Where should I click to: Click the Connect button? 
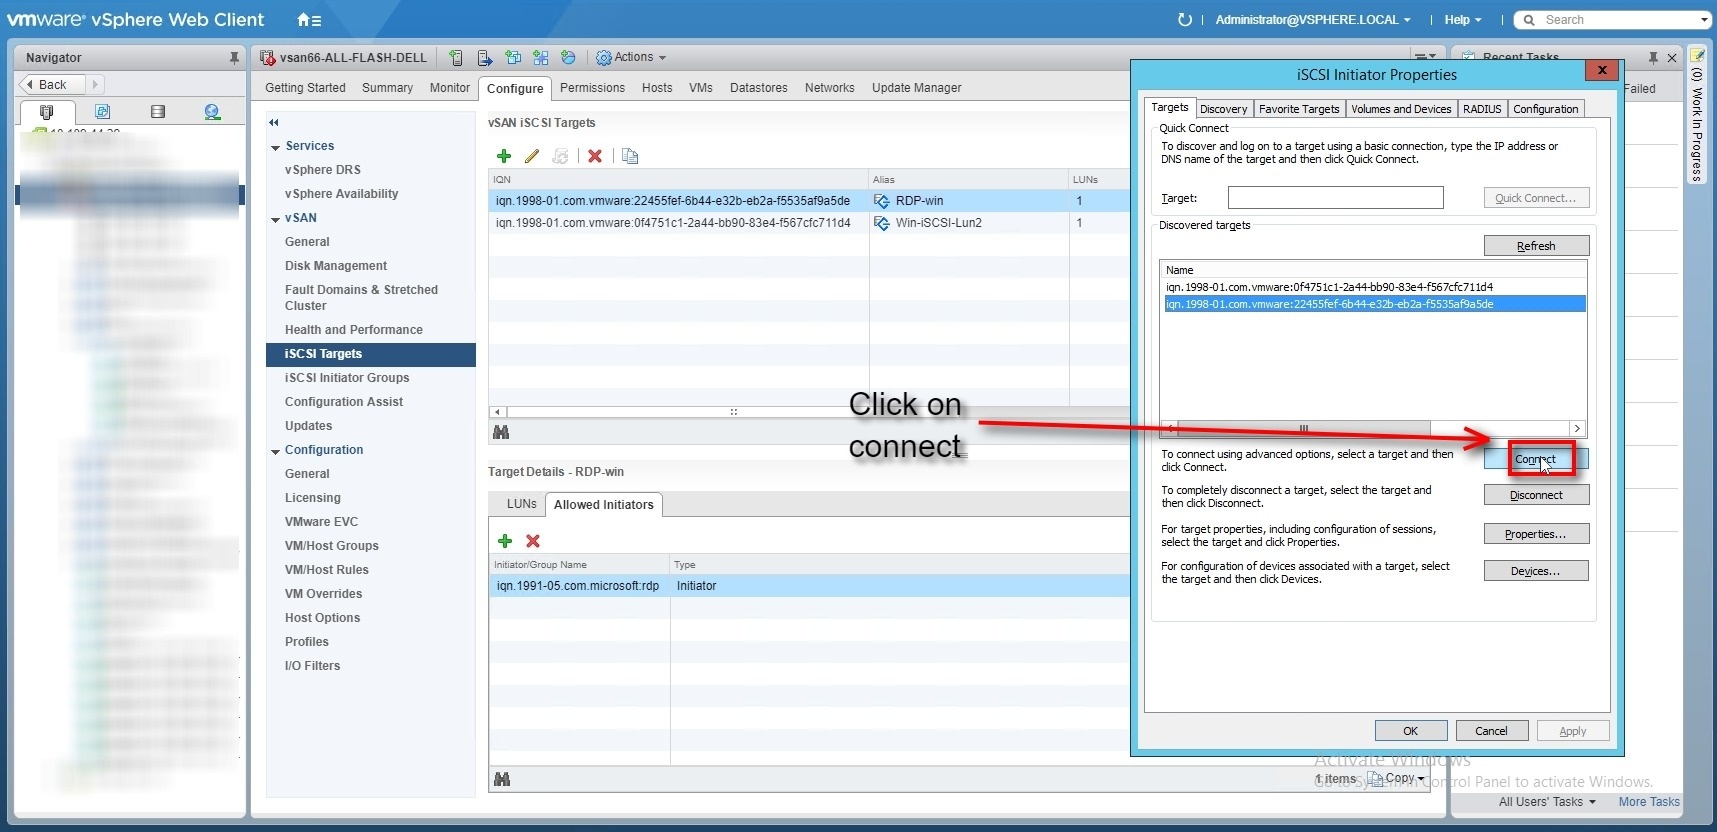pyautogui.click(x=1535, y=459)
